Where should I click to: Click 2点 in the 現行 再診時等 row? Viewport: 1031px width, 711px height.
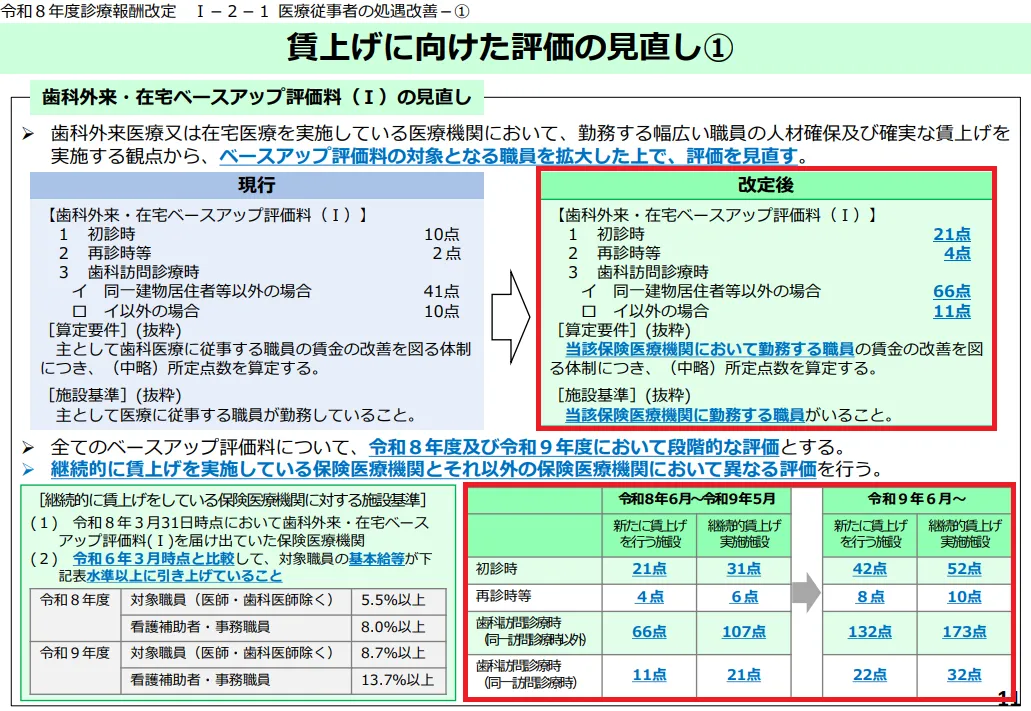click(x=446, y=253)
